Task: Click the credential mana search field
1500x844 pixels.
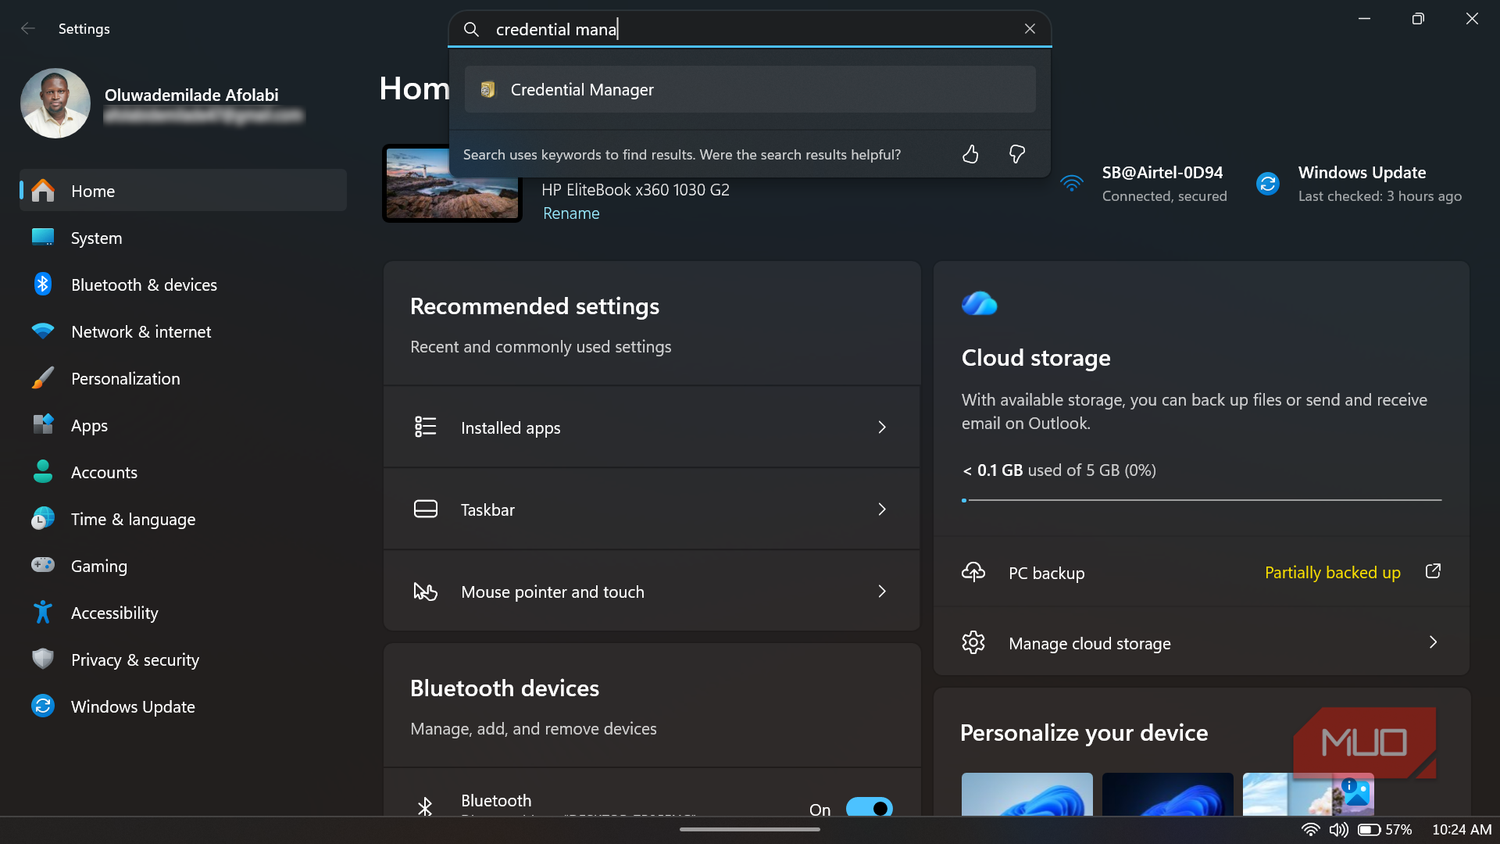Action: (x=750, y=29)
